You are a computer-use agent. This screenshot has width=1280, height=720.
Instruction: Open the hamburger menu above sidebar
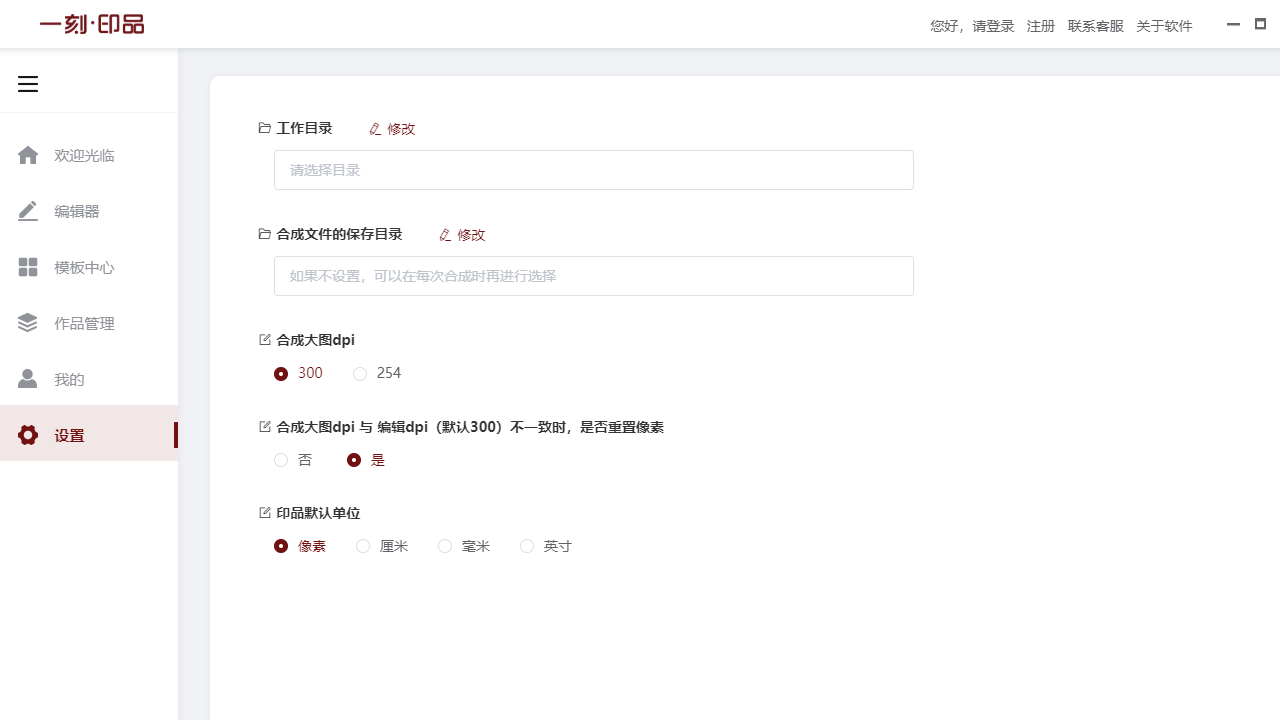coord(28,84)
